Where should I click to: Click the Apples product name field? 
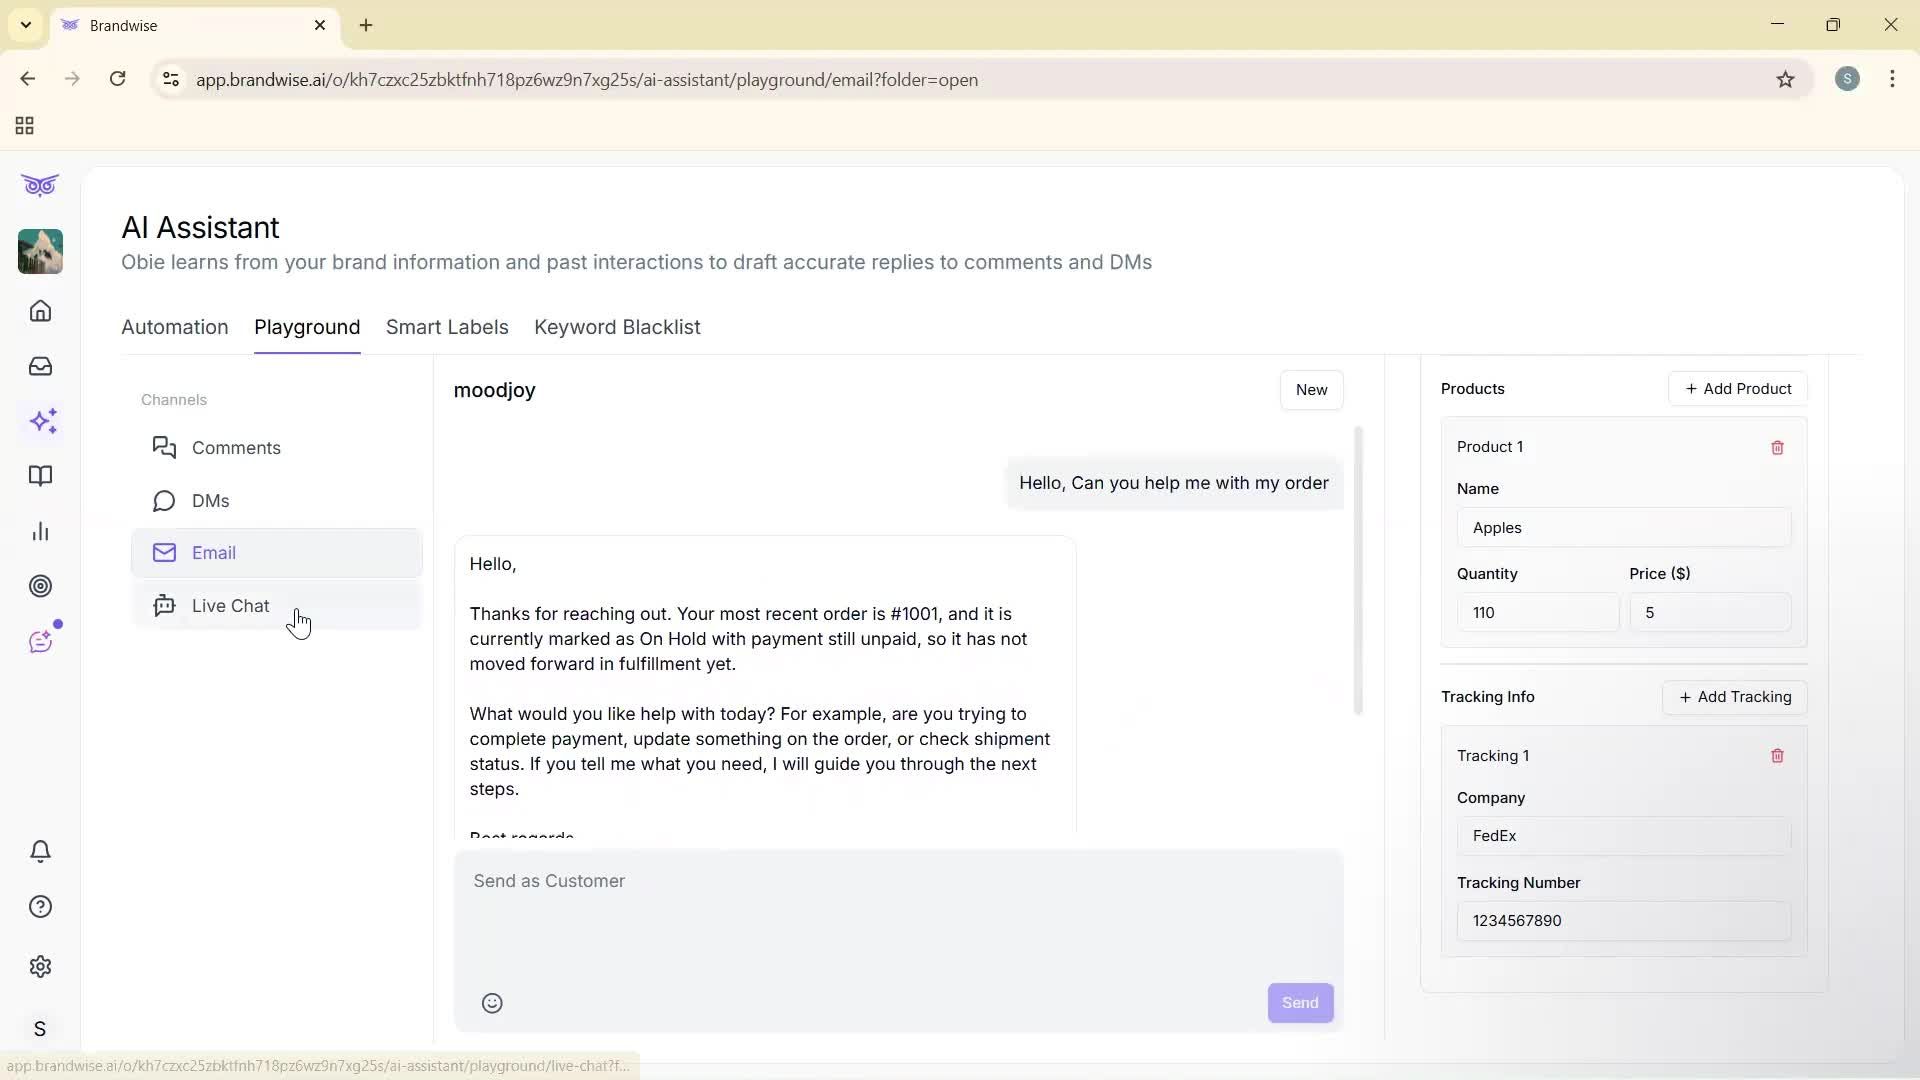click(x=1623, y=527)
